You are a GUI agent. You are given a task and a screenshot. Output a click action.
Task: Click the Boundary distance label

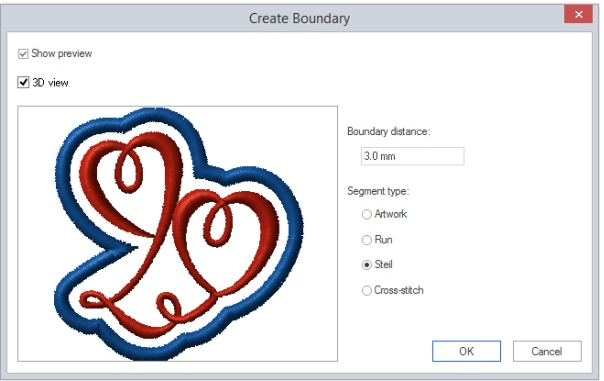click(388, 131)
